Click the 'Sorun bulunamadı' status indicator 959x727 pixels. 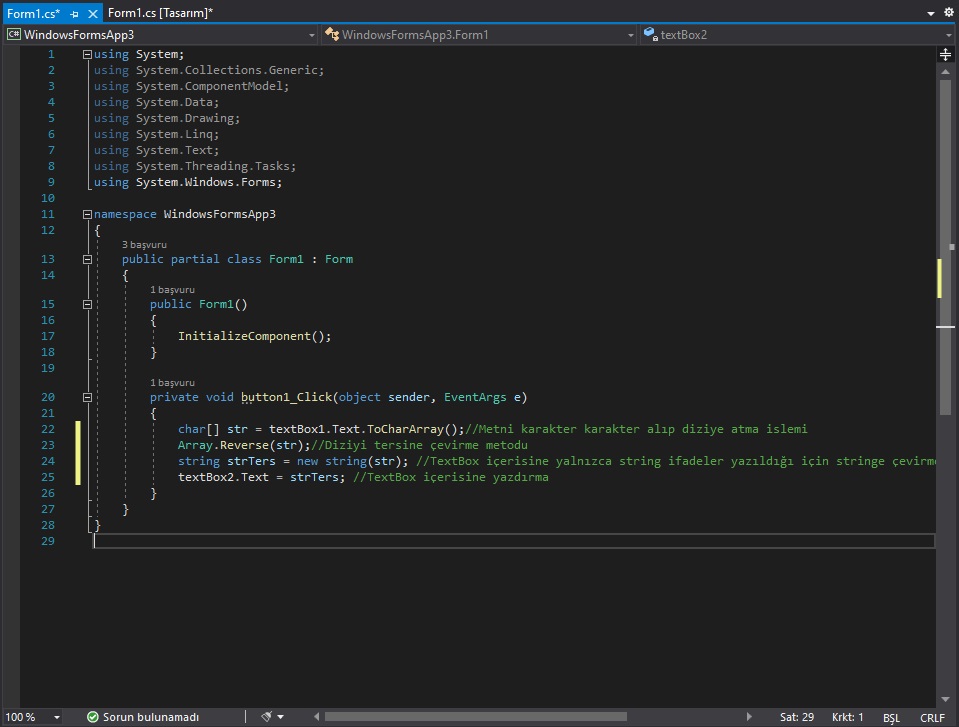[x=143, y=717]
